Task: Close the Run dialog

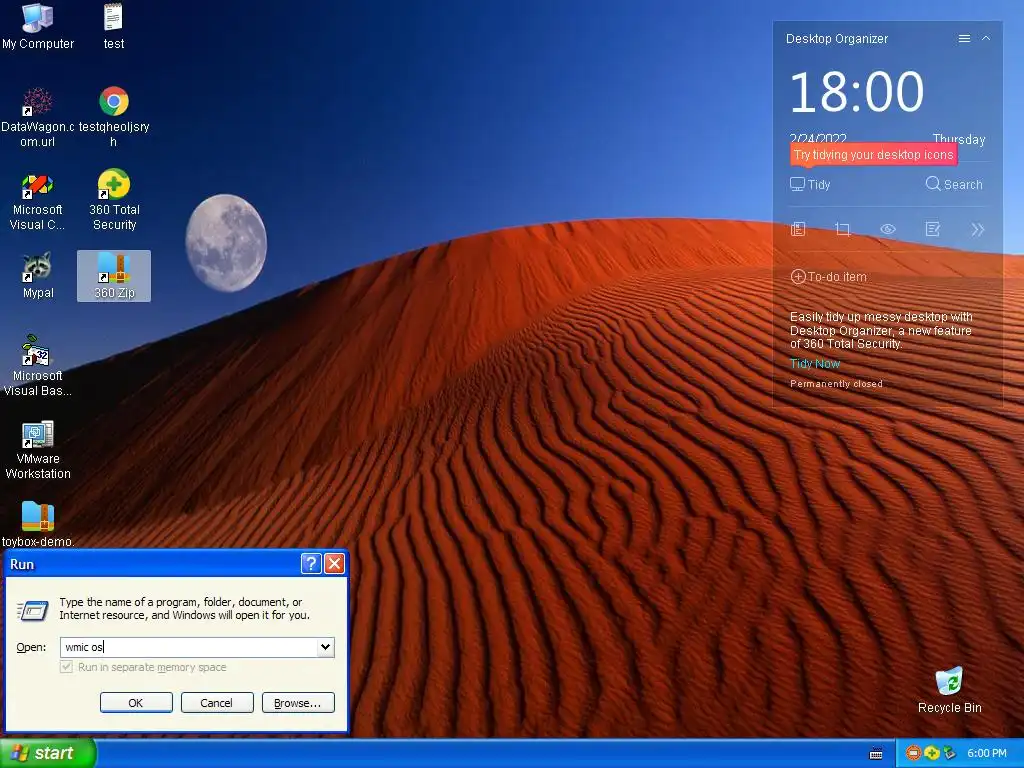Action: [x=334, y=564]
